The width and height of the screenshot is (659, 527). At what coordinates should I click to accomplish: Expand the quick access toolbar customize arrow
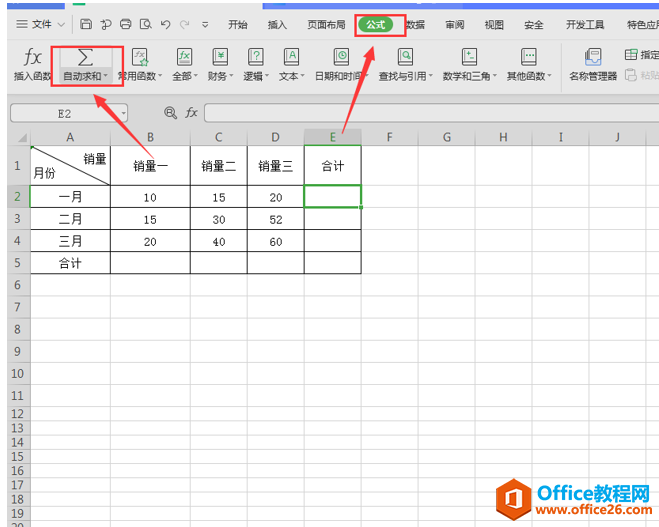tap(205, 25)
